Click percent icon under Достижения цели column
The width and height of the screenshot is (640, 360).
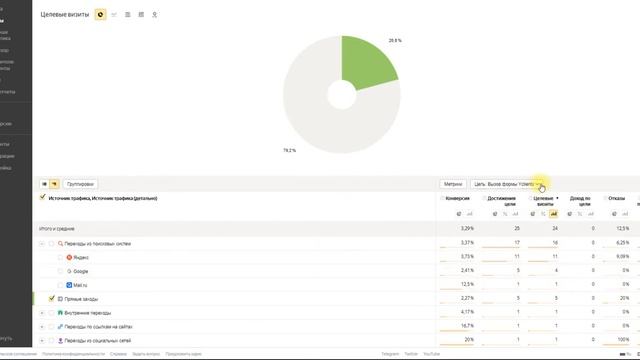tap(505, 214)
